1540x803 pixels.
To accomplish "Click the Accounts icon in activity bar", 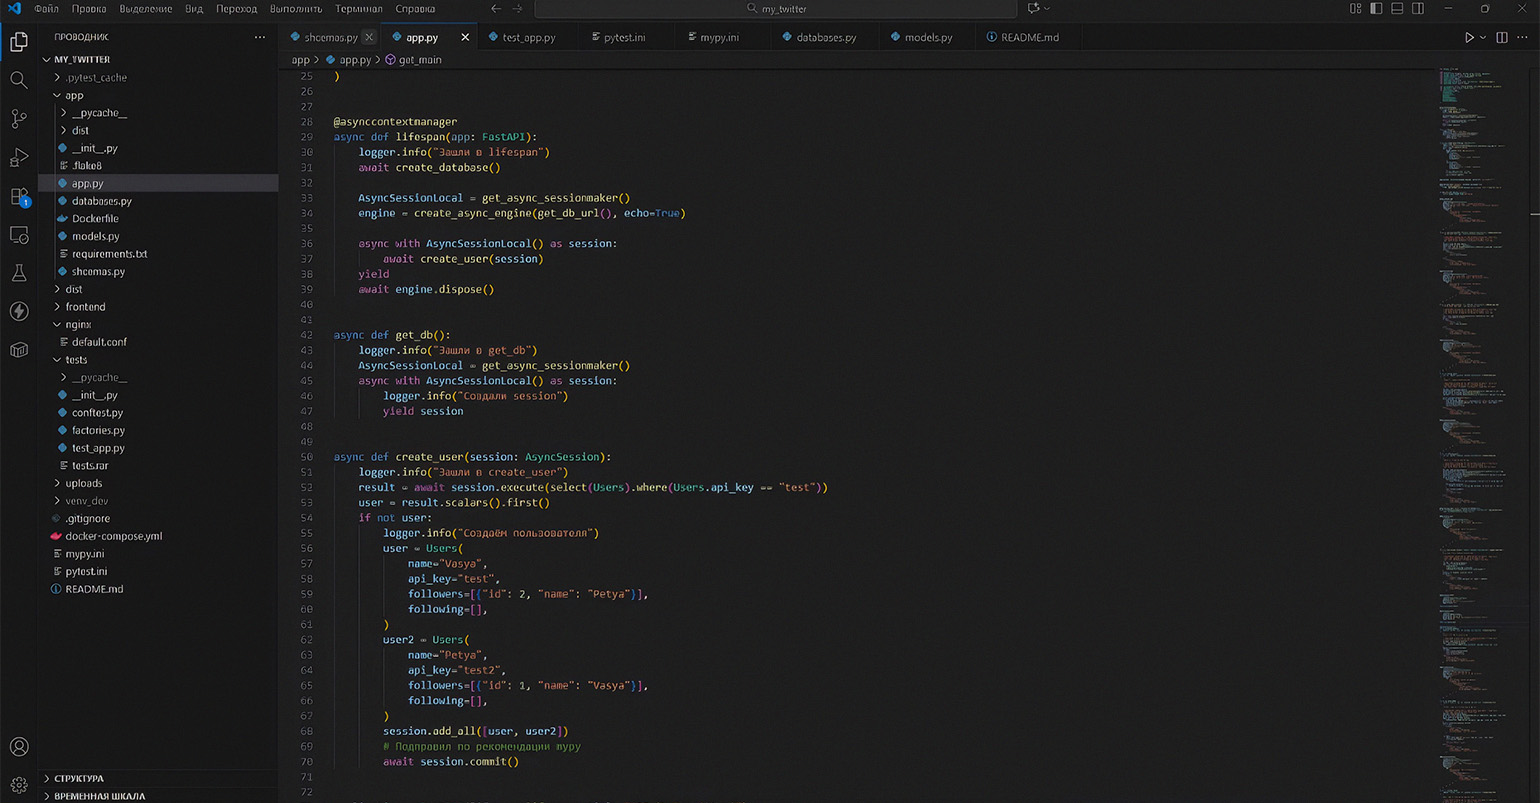I will point(18,747).
